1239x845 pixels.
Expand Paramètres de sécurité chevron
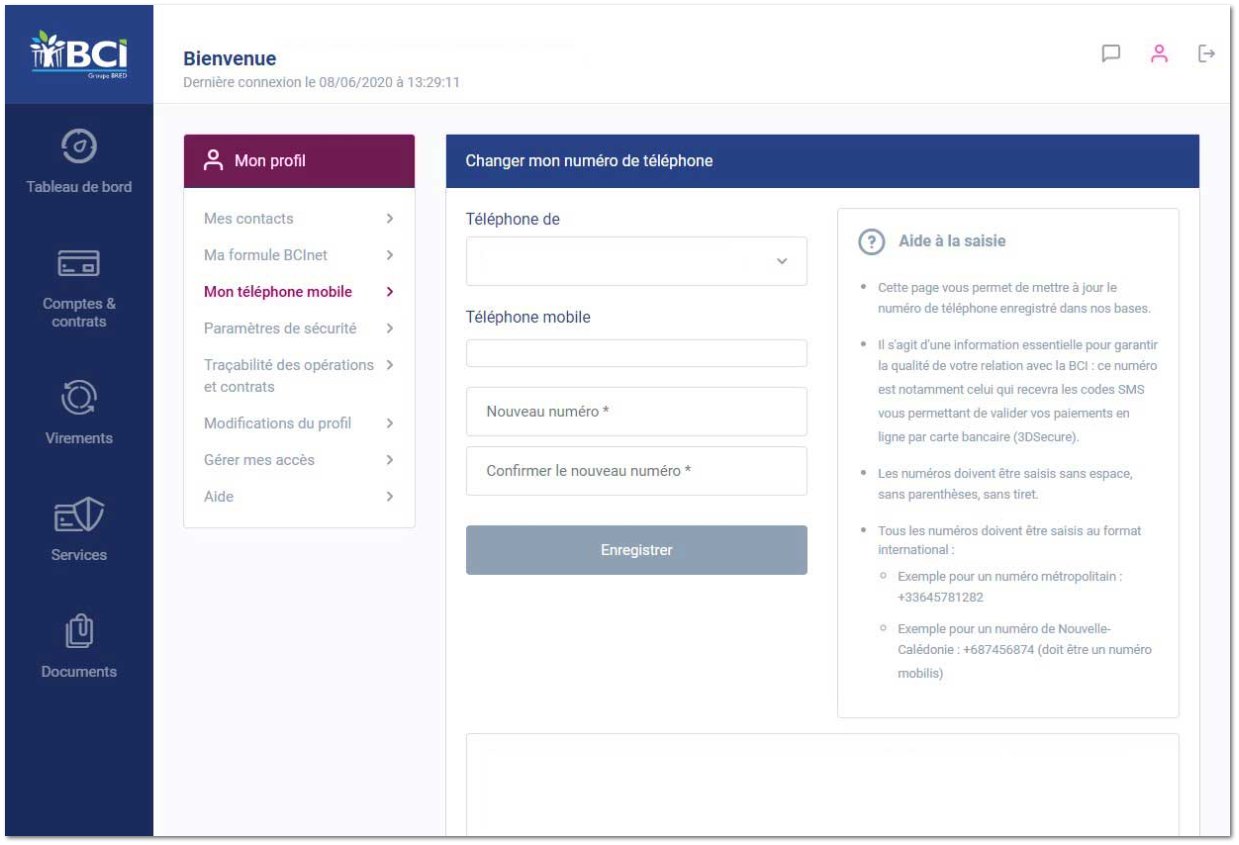point(390,328)
